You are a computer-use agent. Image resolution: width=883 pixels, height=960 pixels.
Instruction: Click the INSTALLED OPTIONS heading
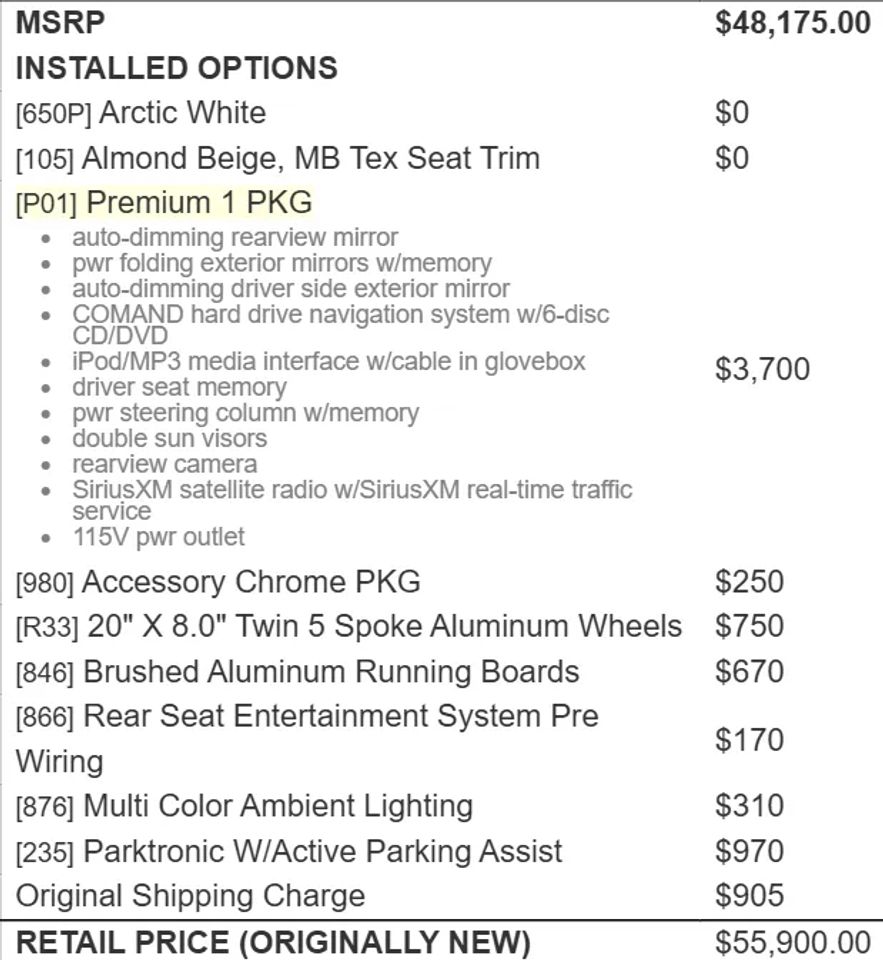[x=176, y=68]
